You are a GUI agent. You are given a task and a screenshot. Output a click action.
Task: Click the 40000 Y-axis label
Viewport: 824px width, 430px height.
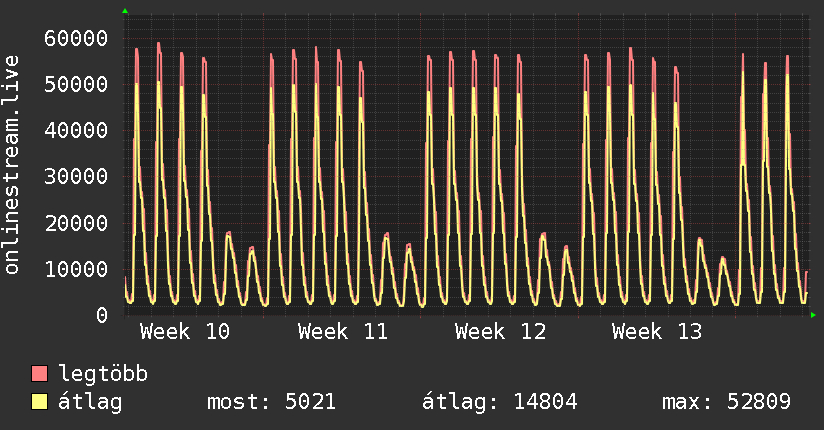pos(76,131)
